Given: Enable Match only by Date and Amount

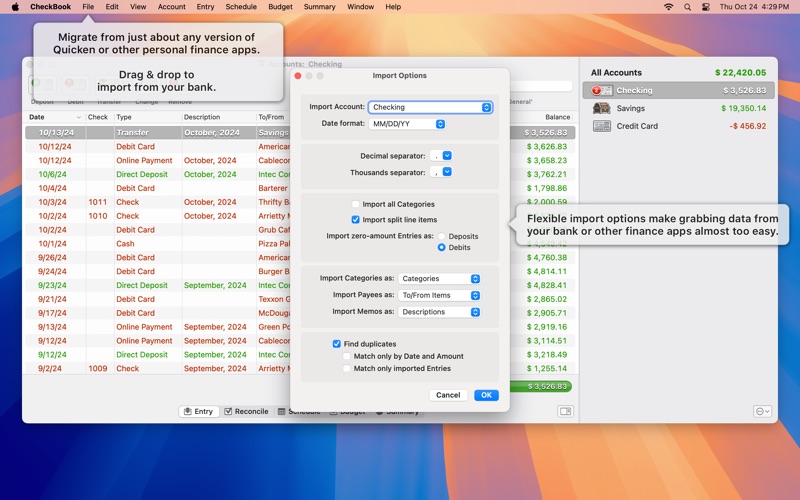Looking at the screenshot, I should coord(347,356).
